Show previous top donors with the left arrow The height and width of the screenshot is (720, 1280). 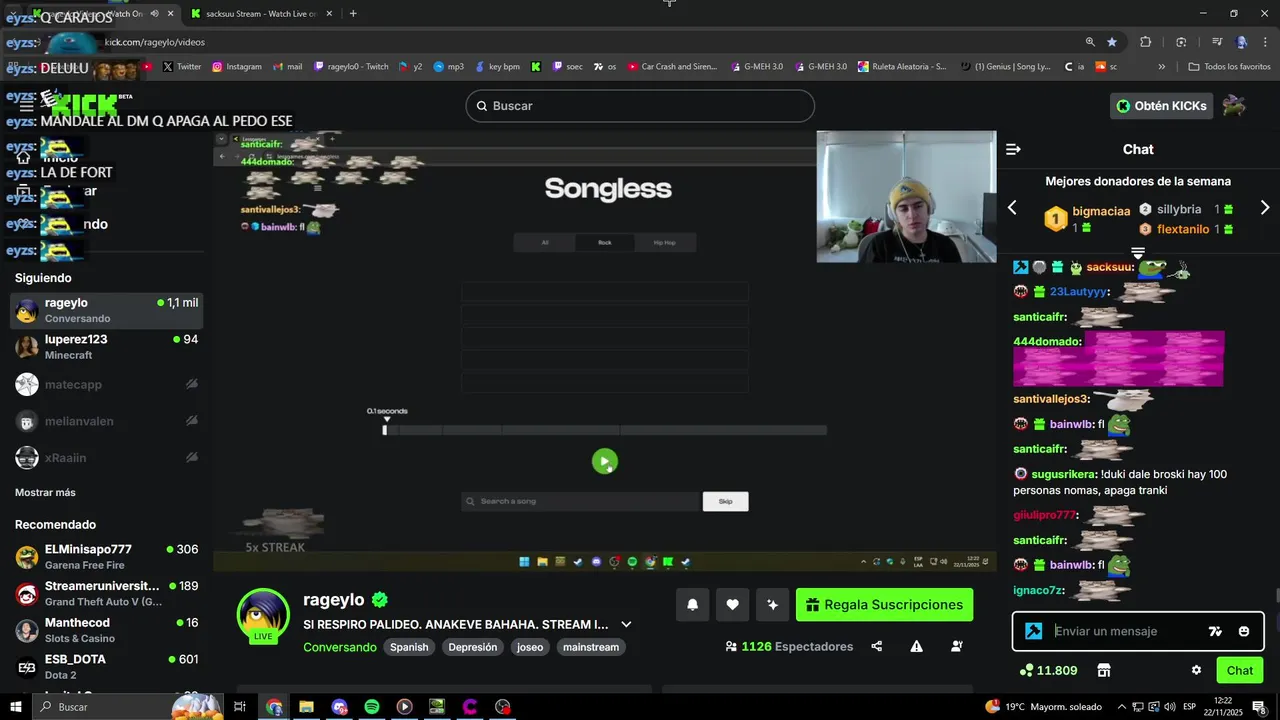click(x=1012, y=208)
